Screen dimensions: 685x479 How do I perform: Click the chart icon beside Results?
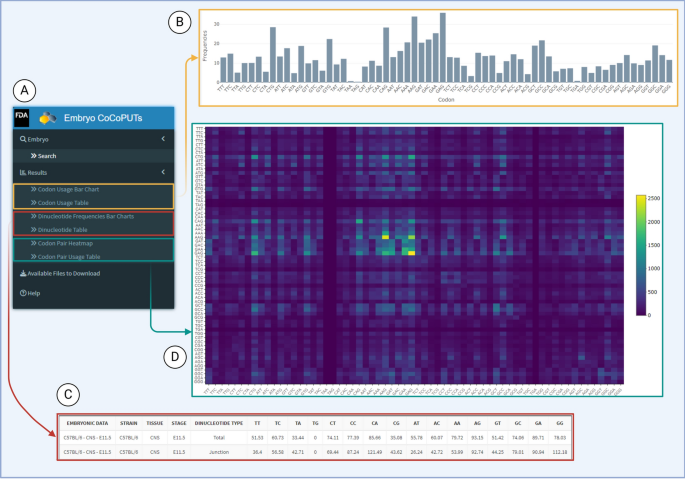point(22,172)
